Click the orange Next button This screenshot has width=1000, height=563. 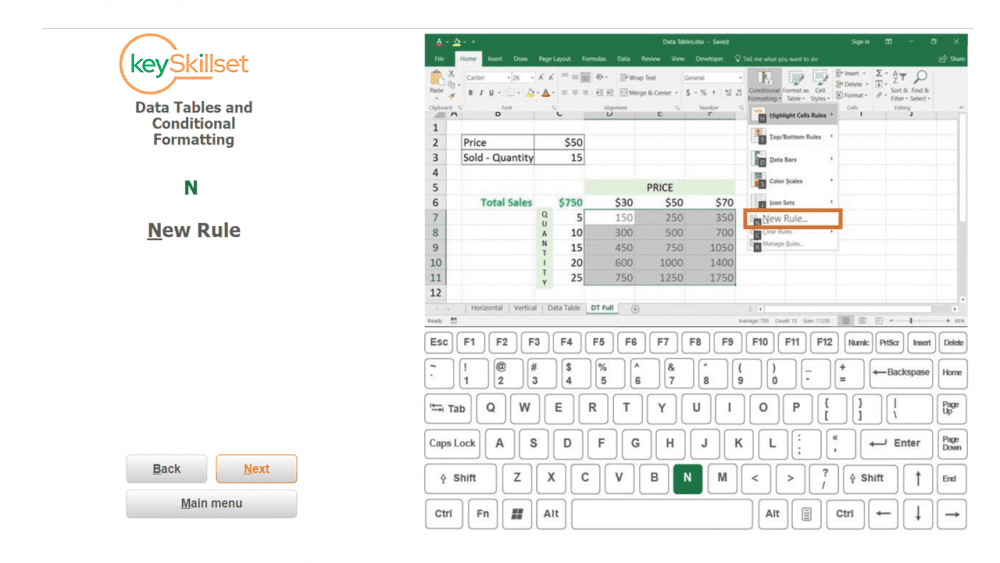(x=256, y=469)
